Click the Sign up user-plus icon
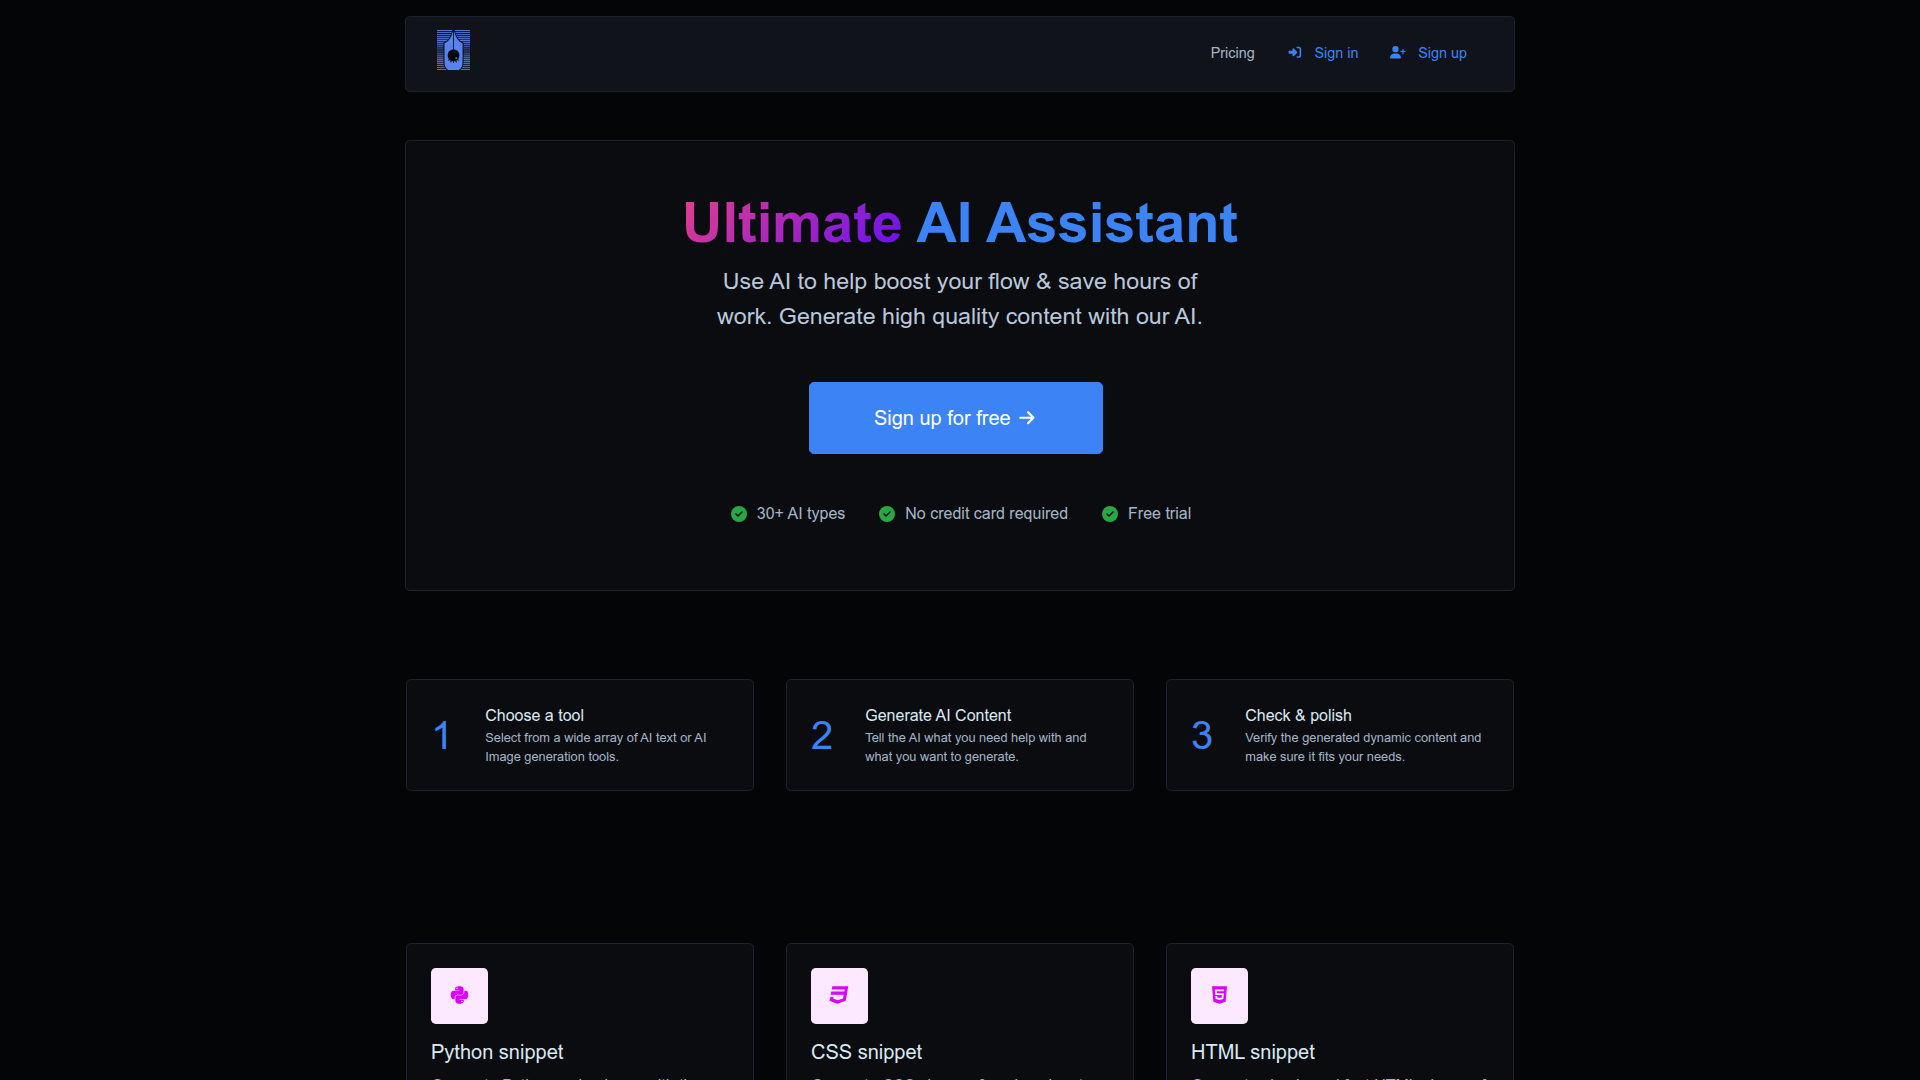This screenshot has height=1080, width=1920. 1398,53
